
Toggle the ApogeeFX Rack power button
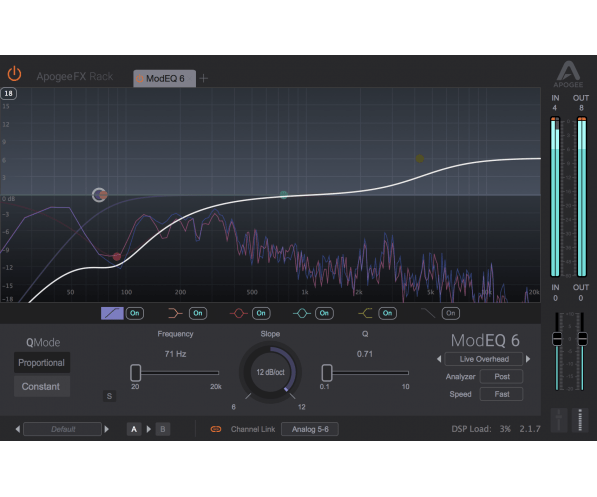(14, 74)
